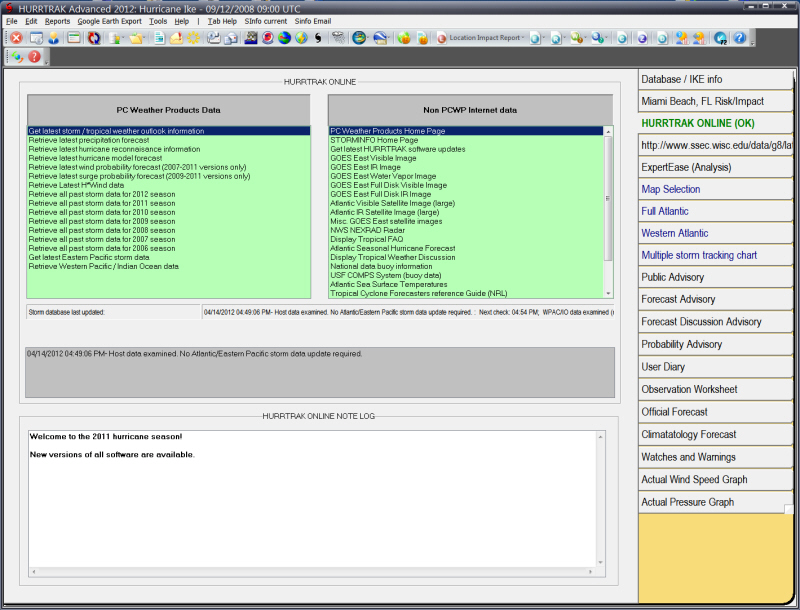Screen dimensions: 800x610
Task: Select Retrieve latest hurricane model forecast
Action: (95, 158)
